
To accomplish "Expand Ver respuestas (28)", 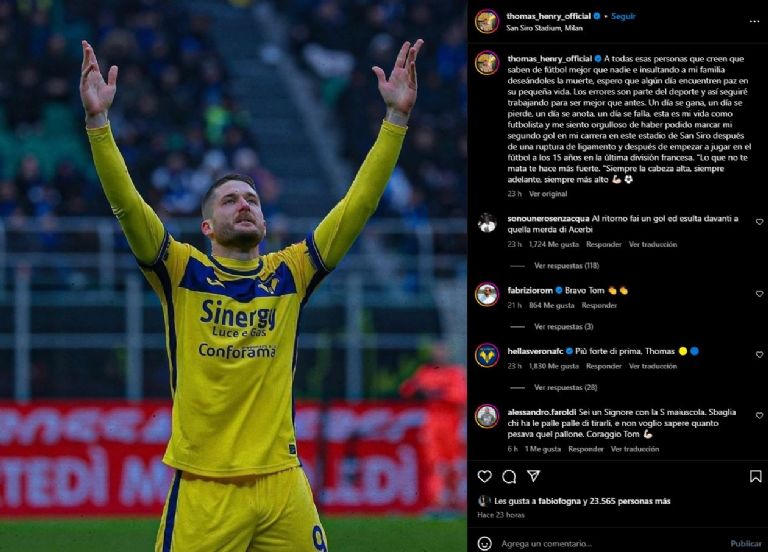I will (x=565, y=387).
